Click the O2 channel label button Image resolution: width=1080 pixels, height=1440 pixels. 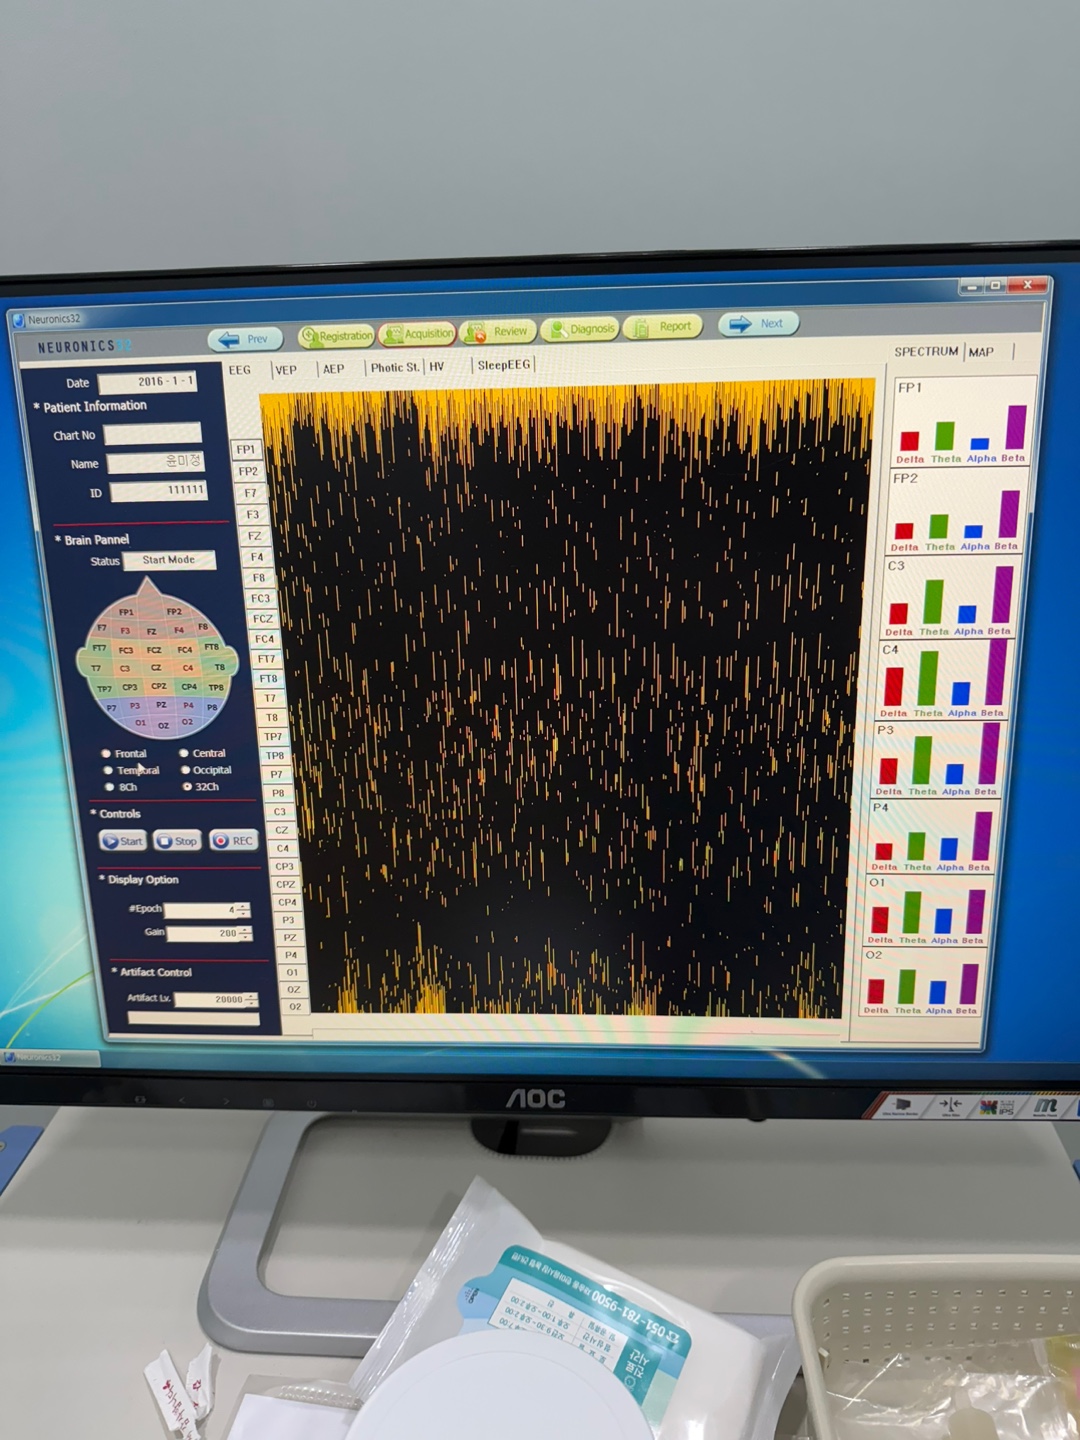tap(295, 1006)
